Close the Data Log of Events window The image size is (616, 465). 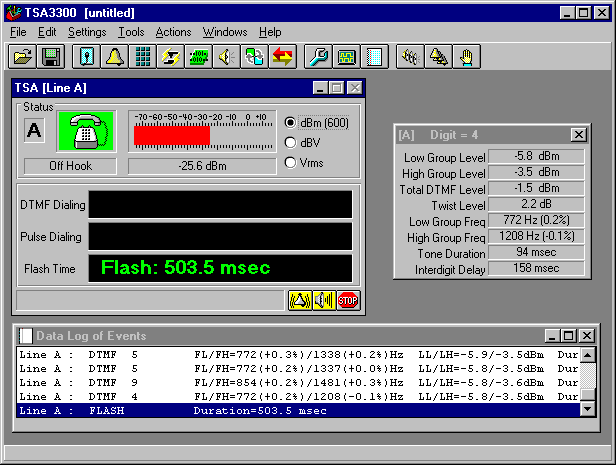(587, 336)
